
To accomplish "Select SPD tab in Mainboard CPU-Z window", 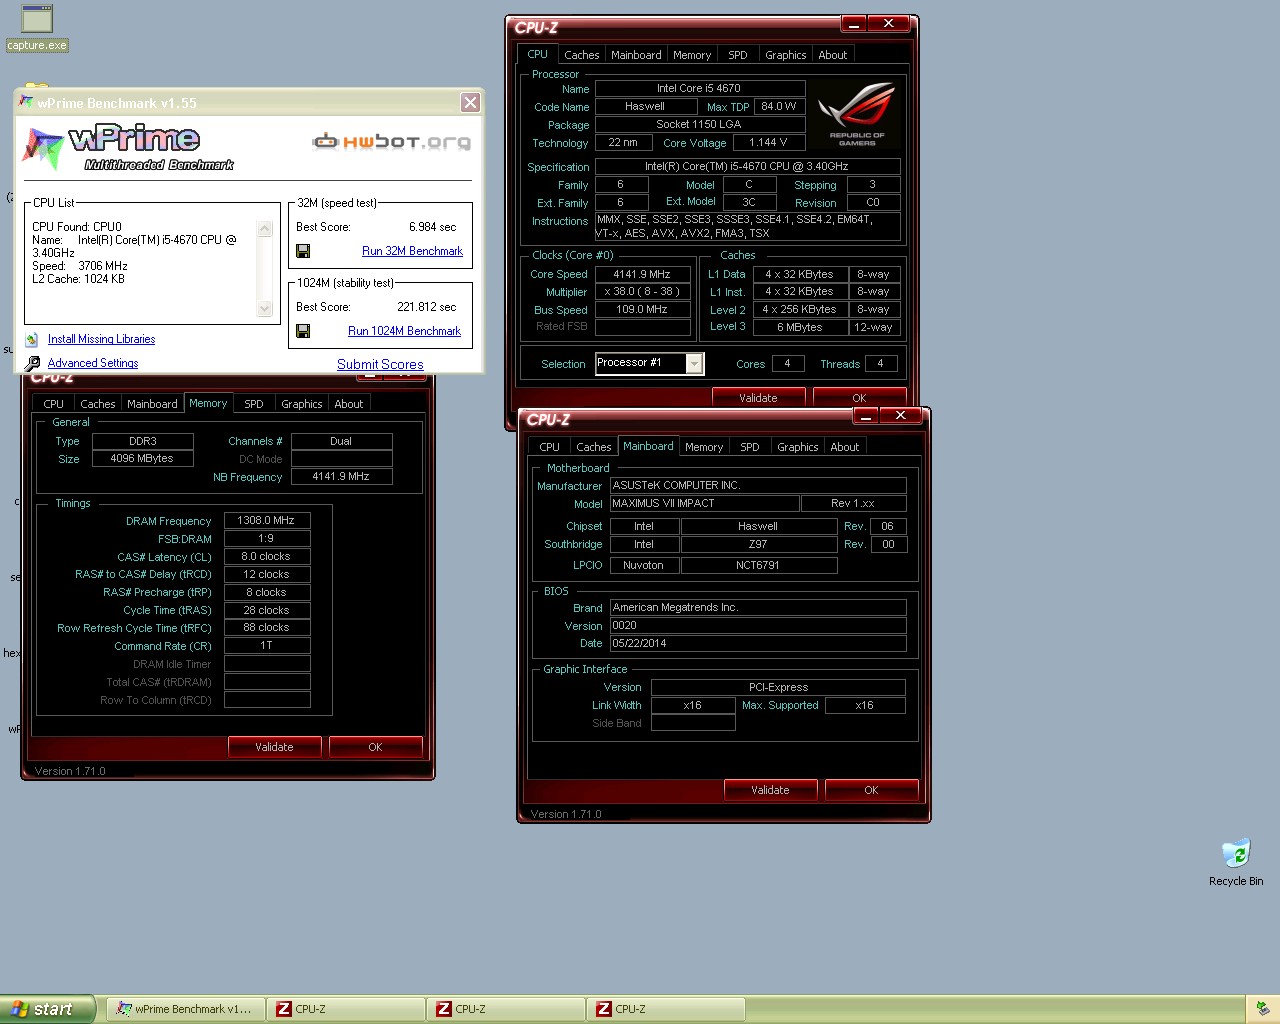I will pos(750,447).
